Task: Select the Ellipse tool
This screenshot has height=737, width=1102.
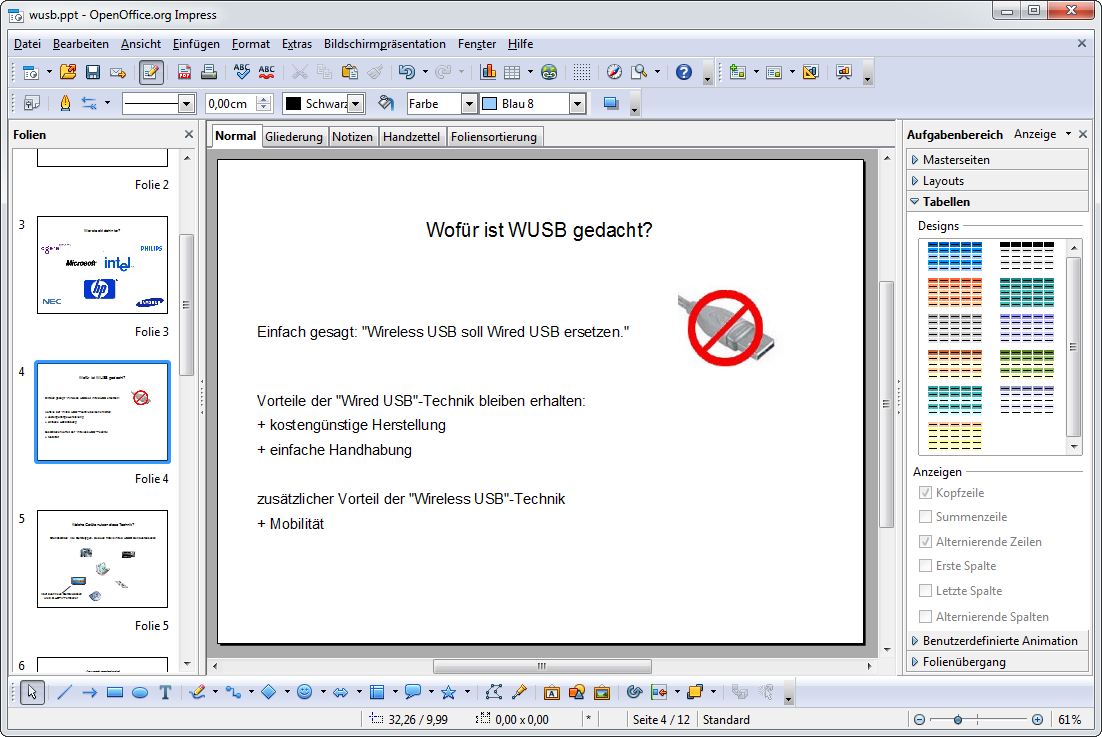Action: 139,692
